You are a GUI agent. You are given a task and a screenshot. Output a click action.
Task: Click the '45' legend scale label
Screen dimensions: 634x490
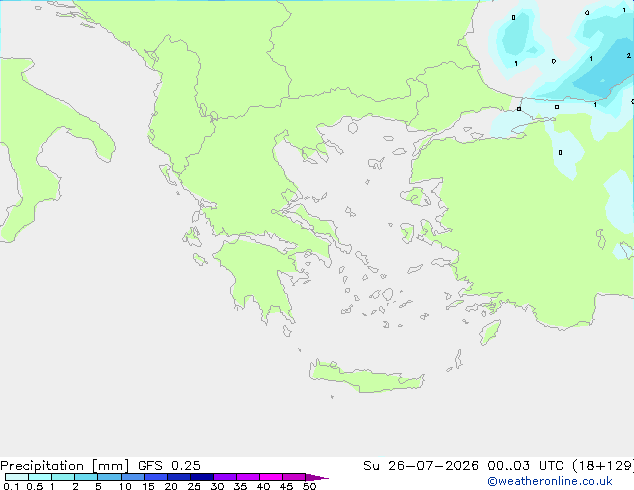pos(286,486)
